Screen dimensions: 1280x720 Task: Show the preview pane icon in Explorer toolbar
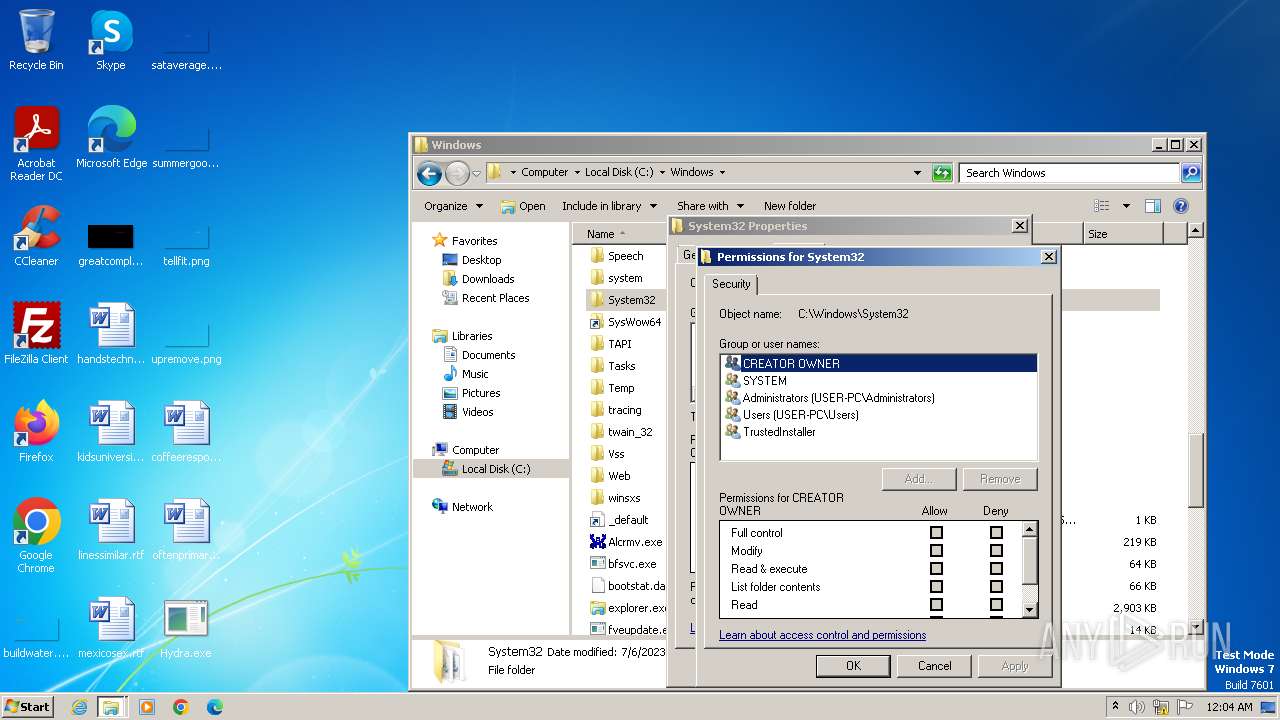pos(1152,206)
